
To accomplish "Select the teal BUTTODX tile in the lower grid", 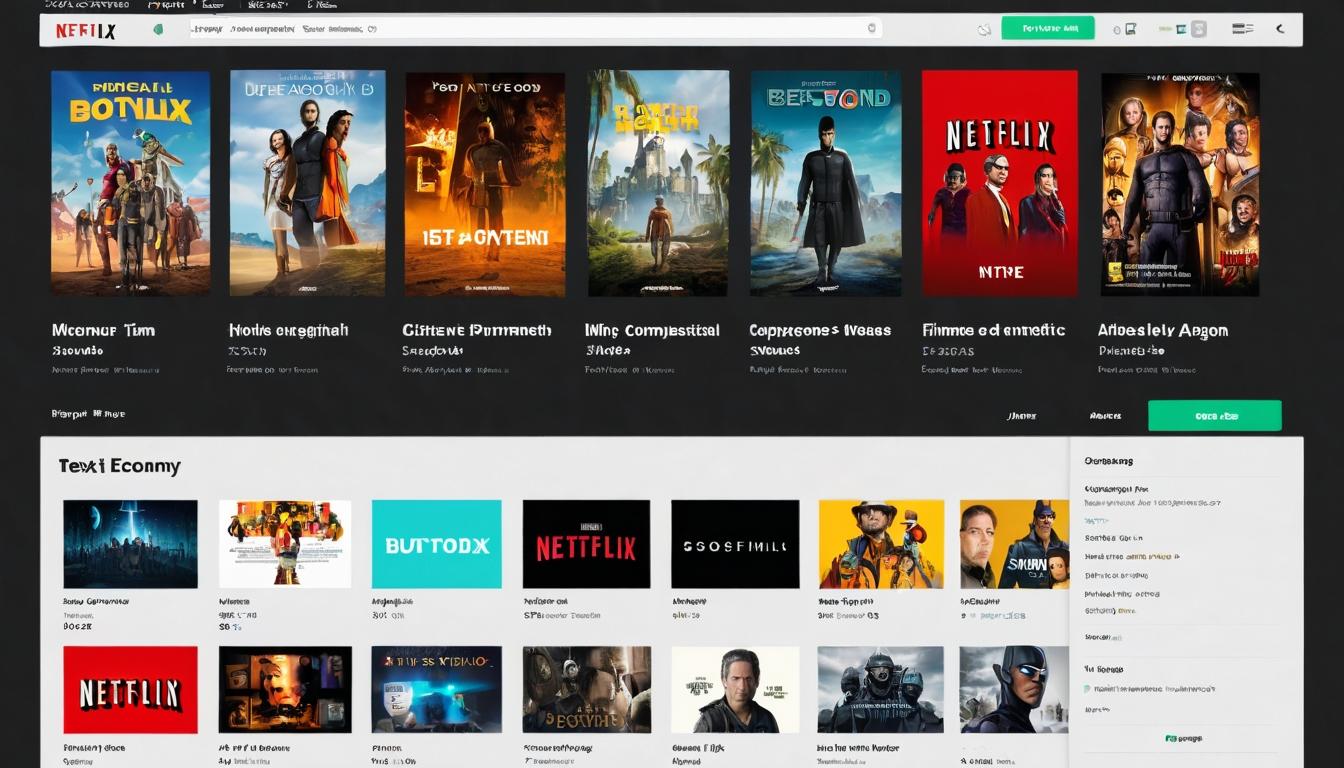I will (436, 544).
